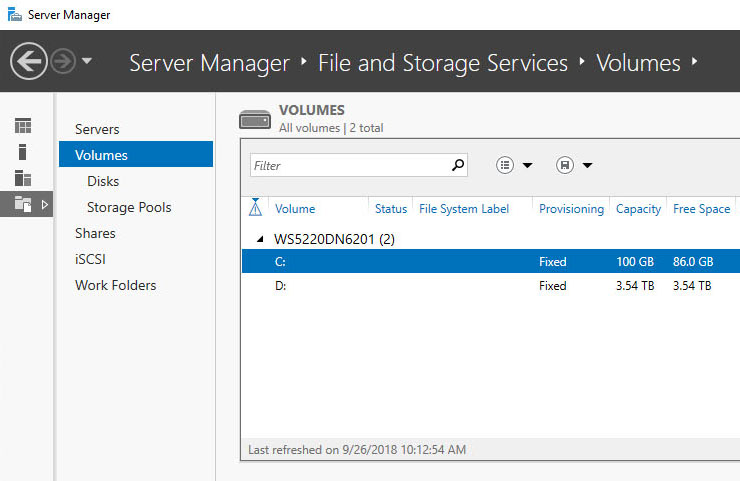Open the list view options dropdown
The image size is (740, 481).
(x=514, y=165)
